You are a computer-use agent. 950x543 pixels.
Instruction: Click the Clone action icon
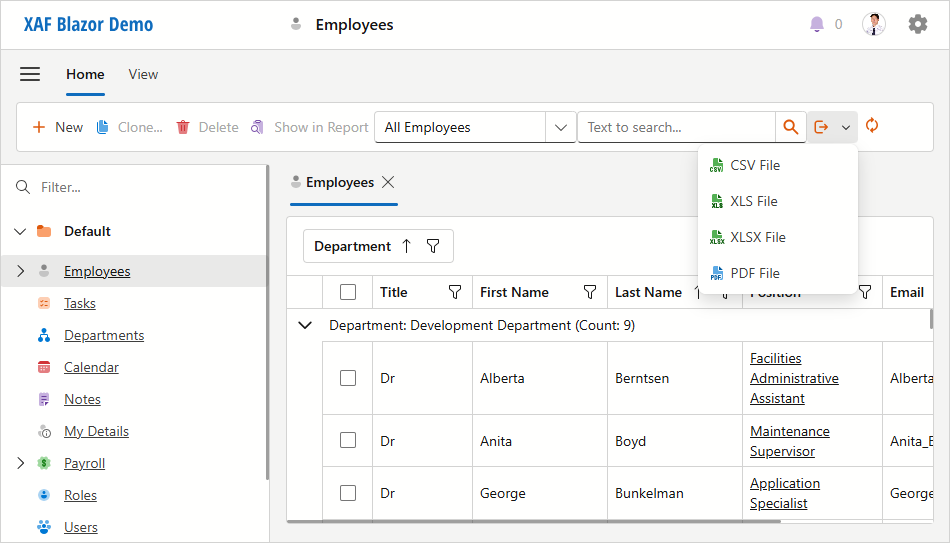(103, 127)
